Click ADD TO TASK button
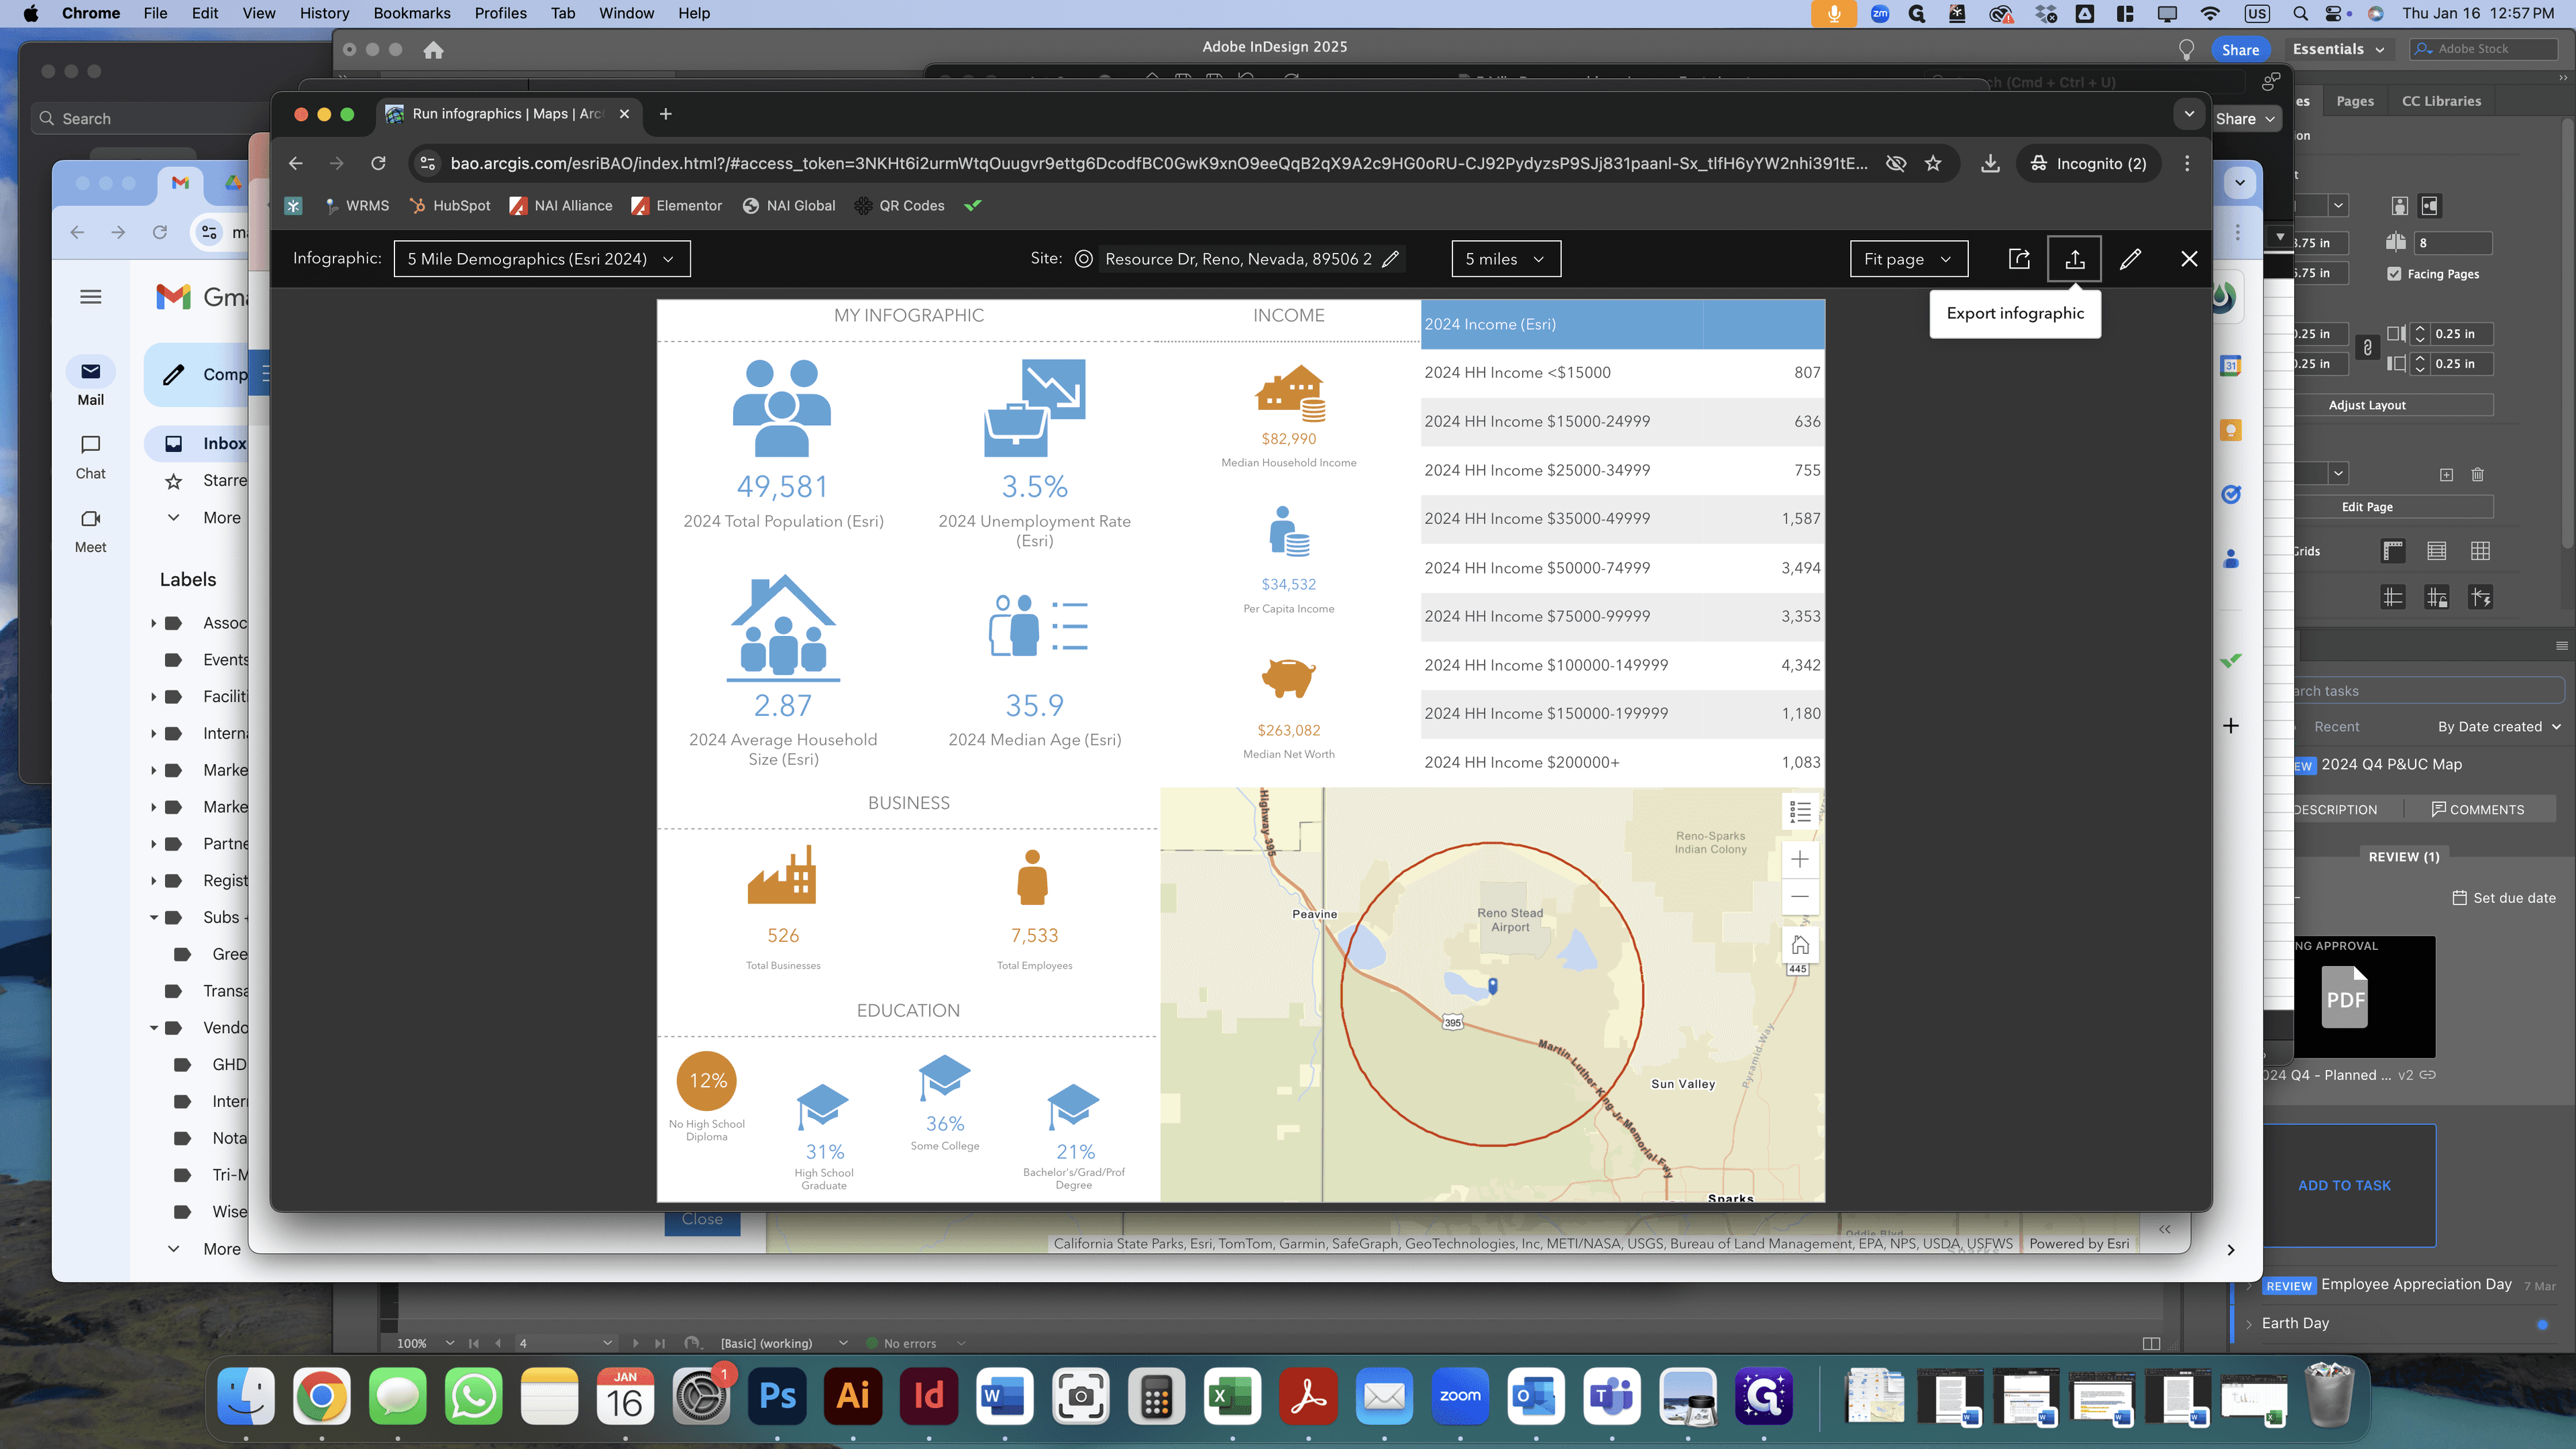 click(2343, 1185)
